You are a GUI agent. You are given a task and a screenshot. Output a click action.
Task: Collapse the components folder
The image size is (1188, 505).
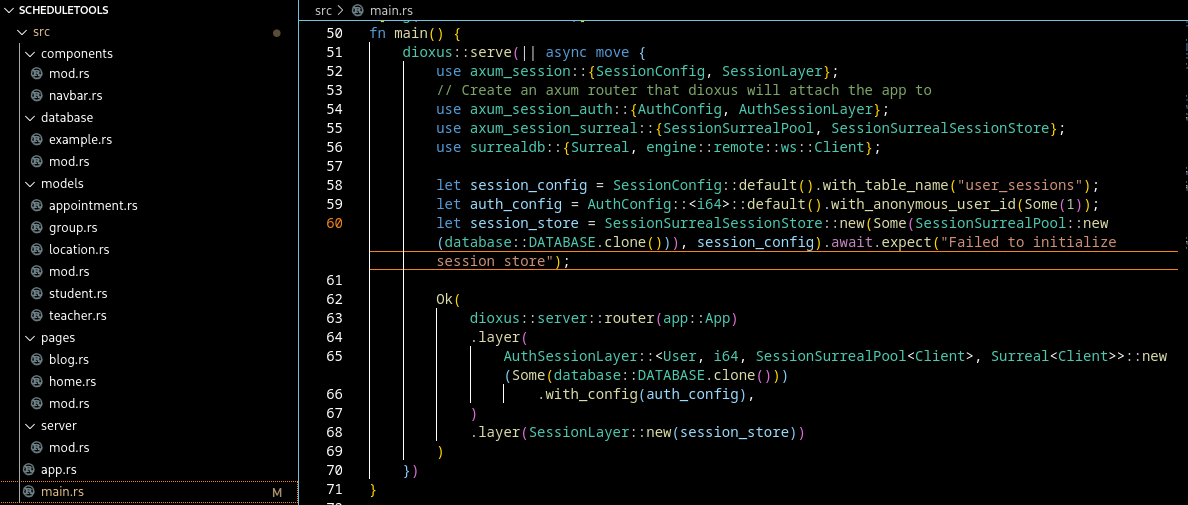tap(30, 54)
